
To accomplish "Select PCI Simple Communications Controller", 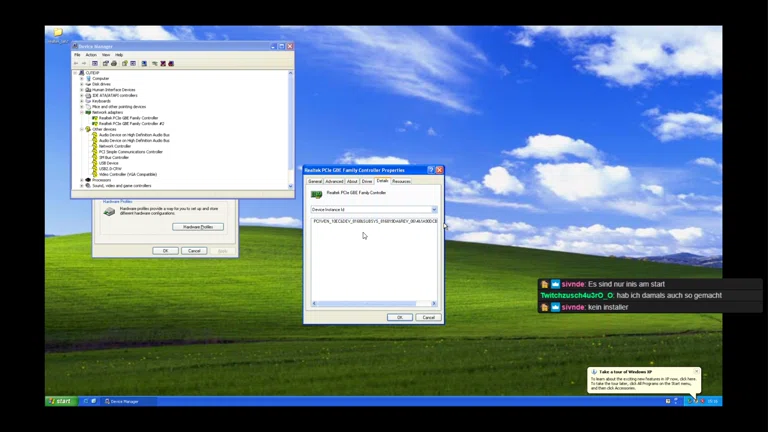I will pos(131,152).
